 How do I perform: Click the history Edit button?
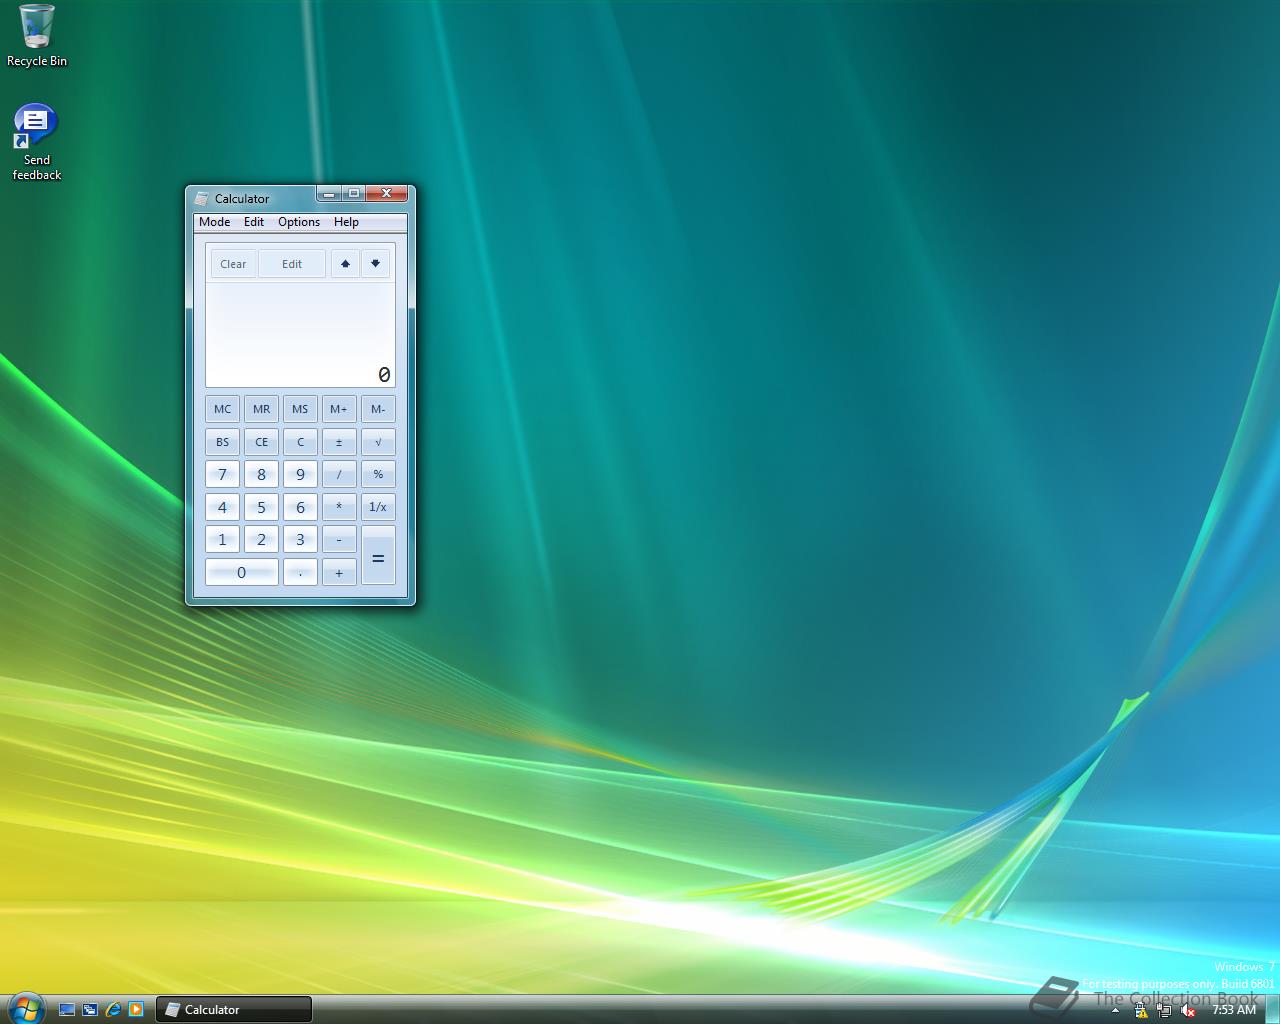click(292, 264)
